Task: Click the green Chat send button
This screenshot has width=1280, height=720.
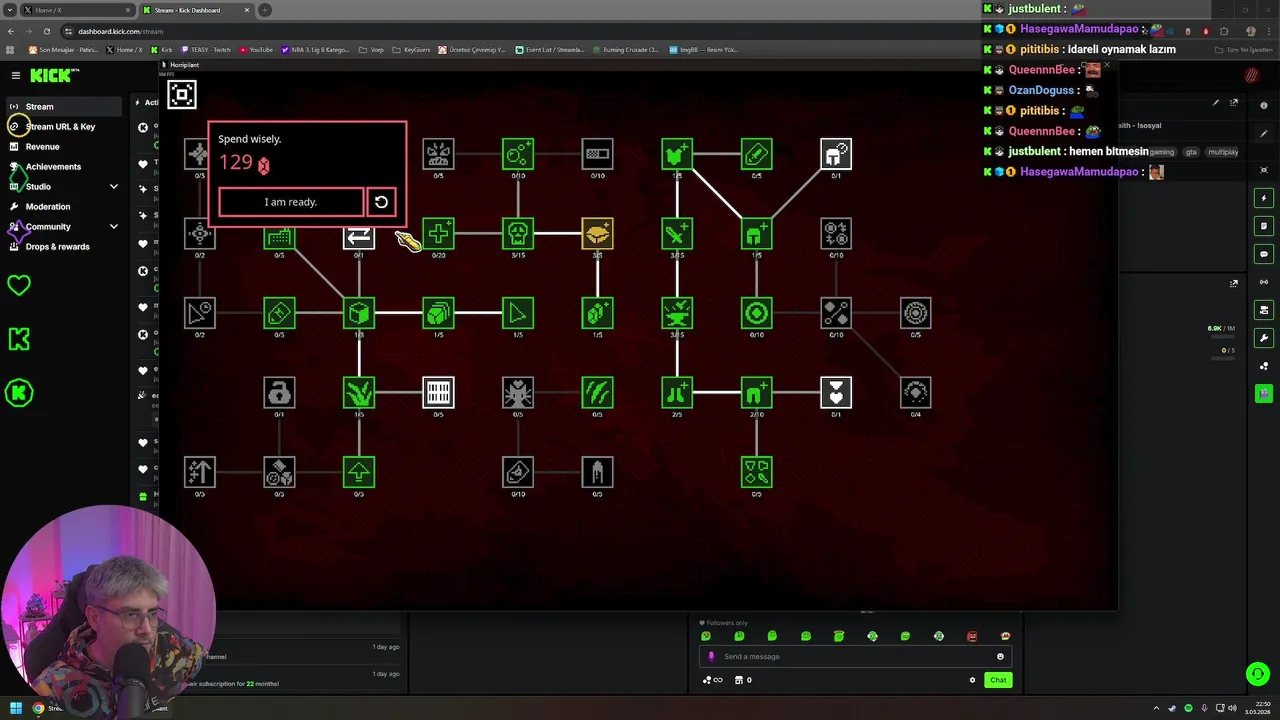Action: coord(998,680)
